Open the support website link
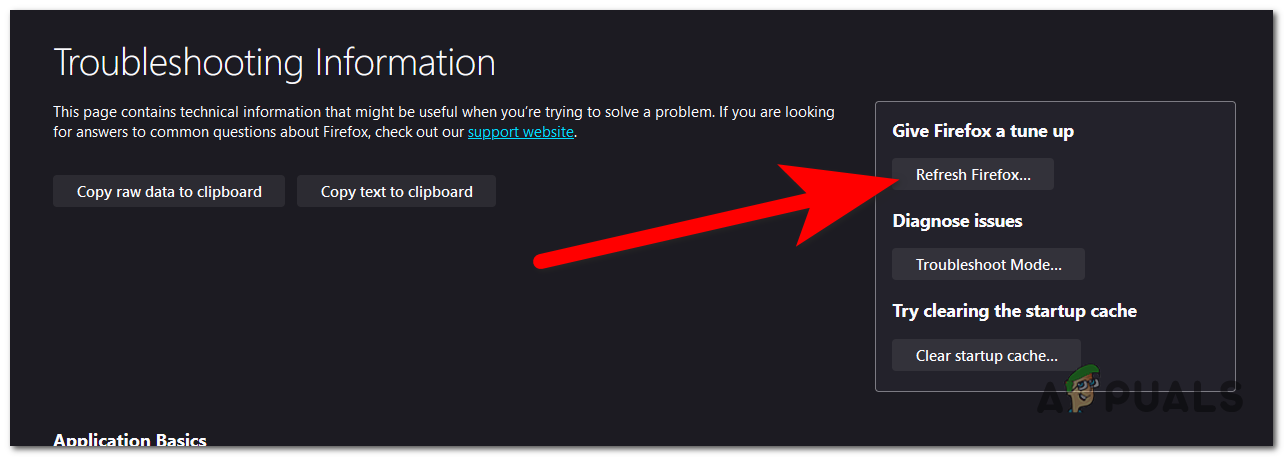1284x457 pixels. 521,132
